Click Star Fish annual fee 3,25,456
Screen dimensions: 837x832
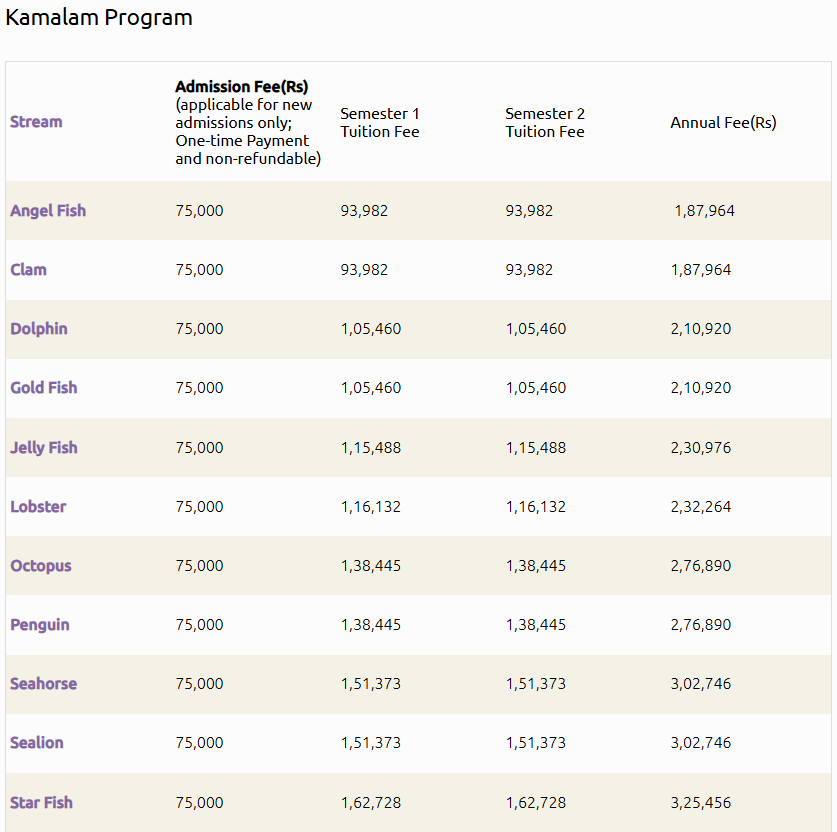pyautogui.click(x=701, y=803)
